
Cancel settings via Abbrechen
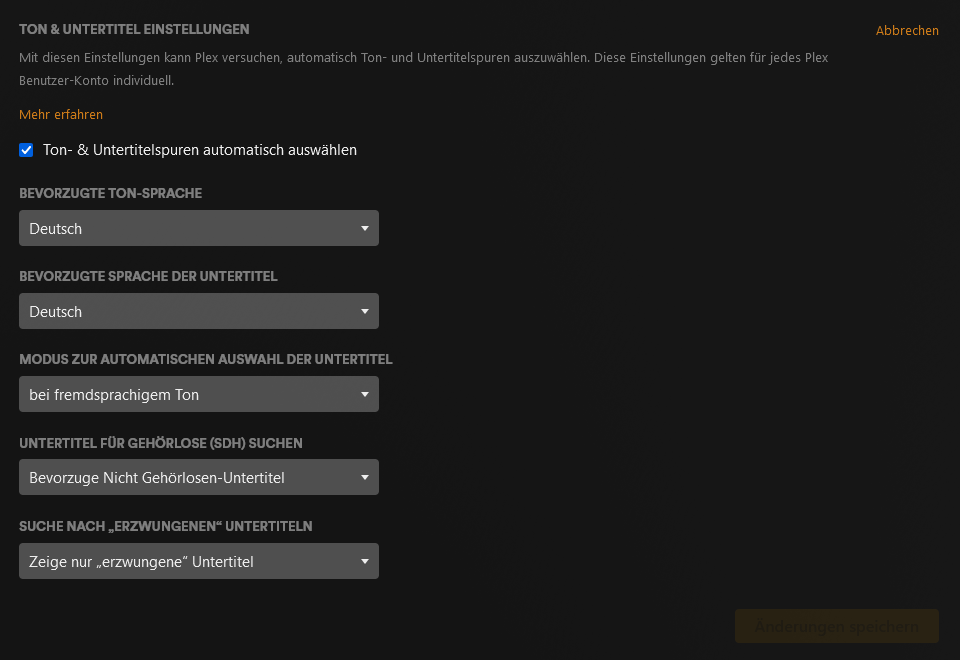(x=907, y=30)
